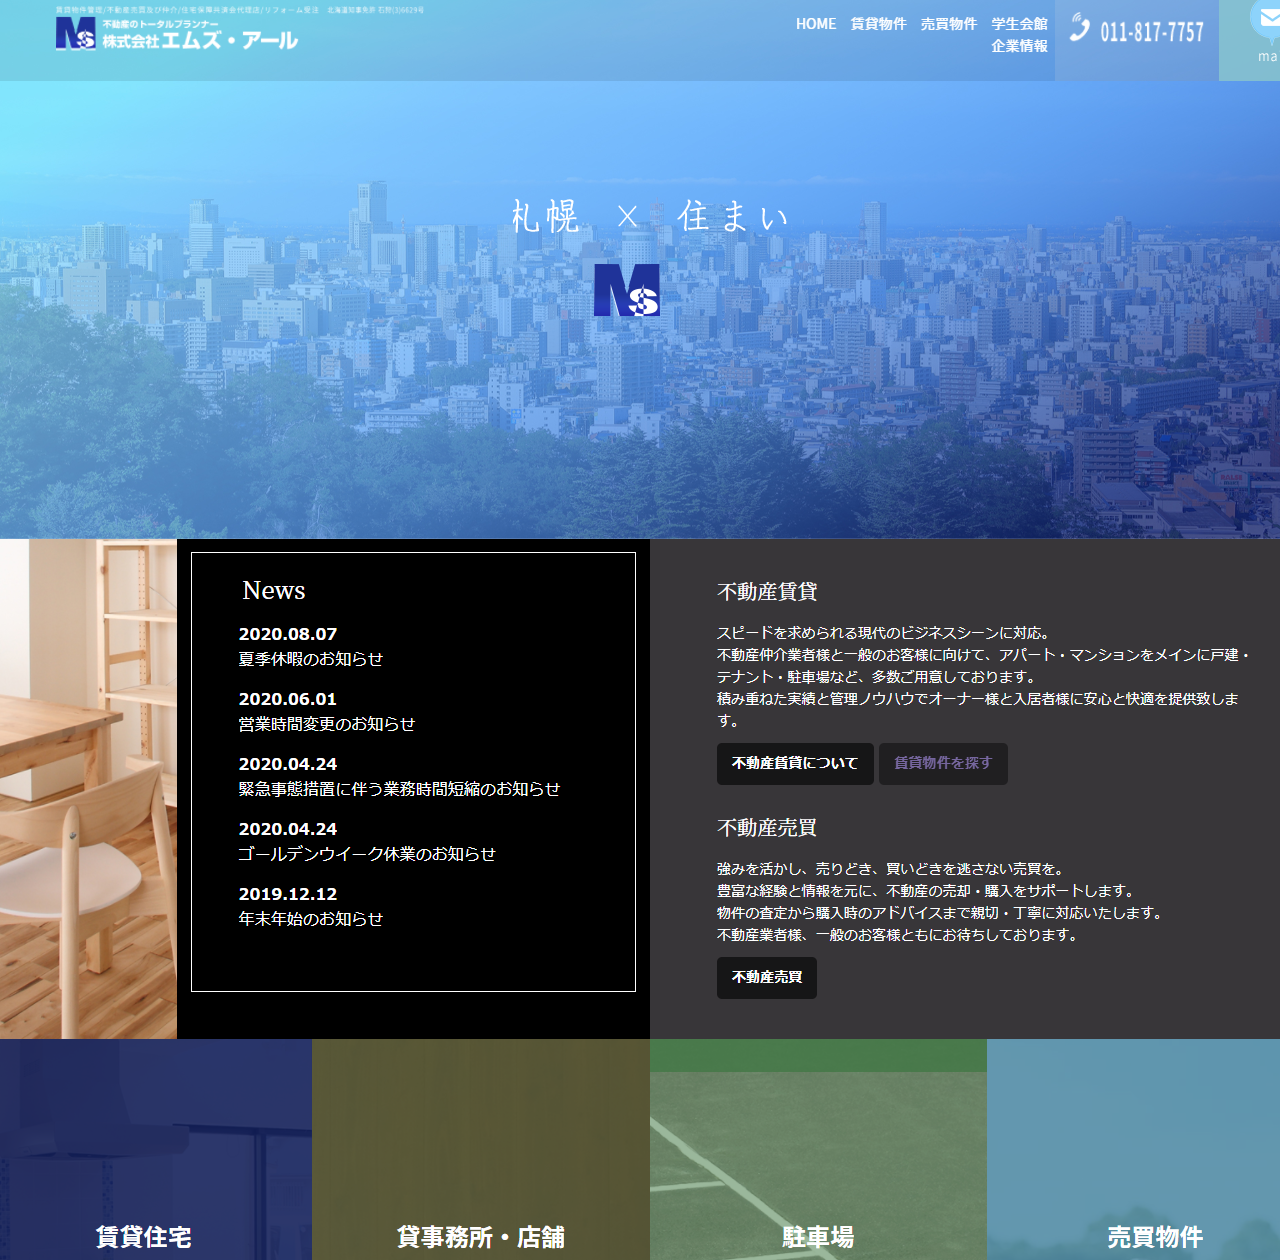Select 売買物件 in the top navigation
The height and width of the screenshot is (1260, 1280).
pyautogui.click(x=948, y=23)
